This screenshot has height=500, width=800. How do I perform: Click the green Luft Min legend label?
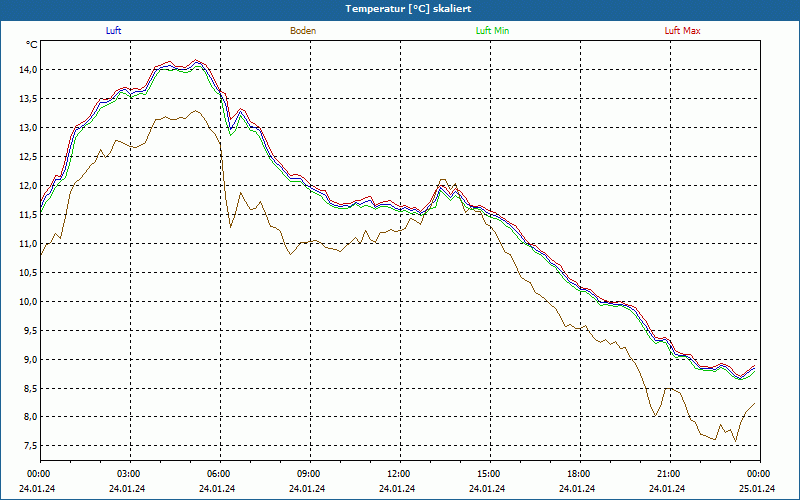tap(492, 31)
